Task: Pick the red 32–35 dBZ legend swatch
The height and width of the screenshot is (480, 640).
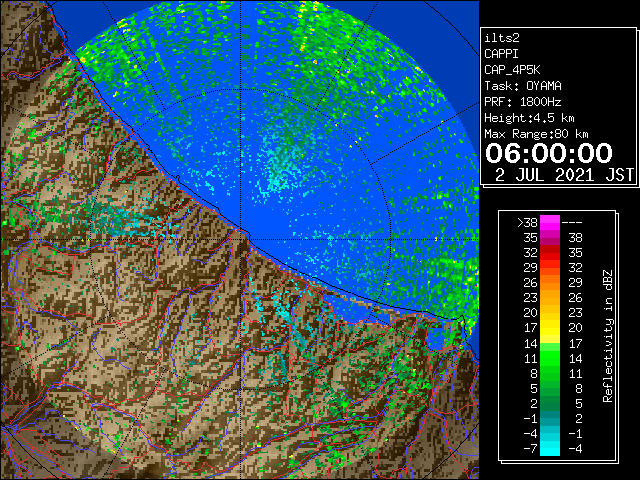Action: [x=550, y=253]
